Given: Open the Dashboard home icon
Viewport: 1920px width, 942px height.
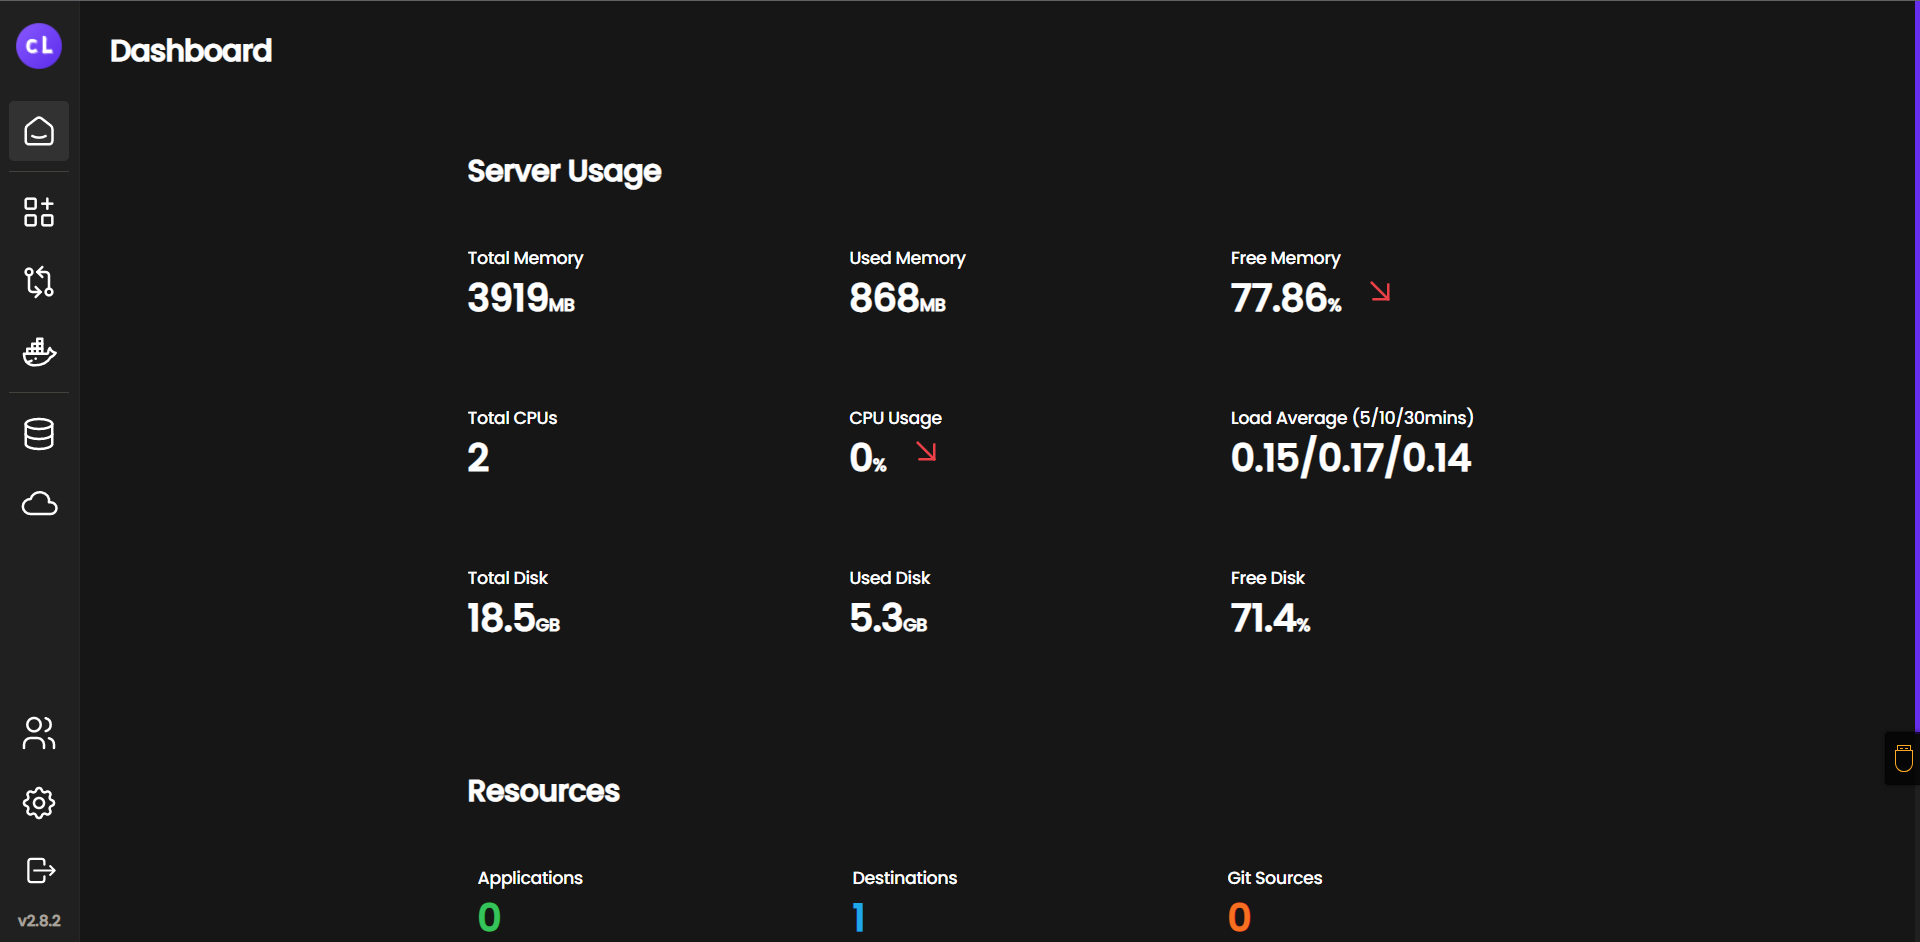Looking at the screenshot, I should point(39,131).
